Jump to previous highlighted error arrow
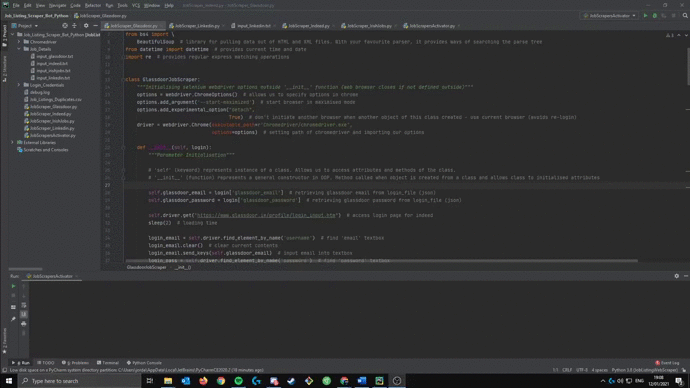The width and height of the screenshot is (690, 388). click(x=679, y=35)
